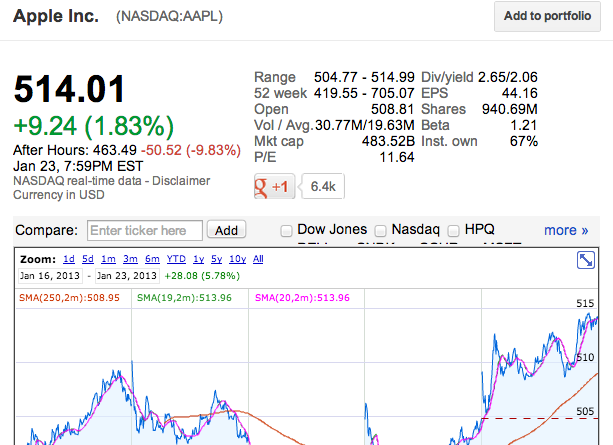Image resolution: width=613 pixels, height=445 pixels.
Task: Click the Jan 16, 2013 start date field
Action: [50, 275]
